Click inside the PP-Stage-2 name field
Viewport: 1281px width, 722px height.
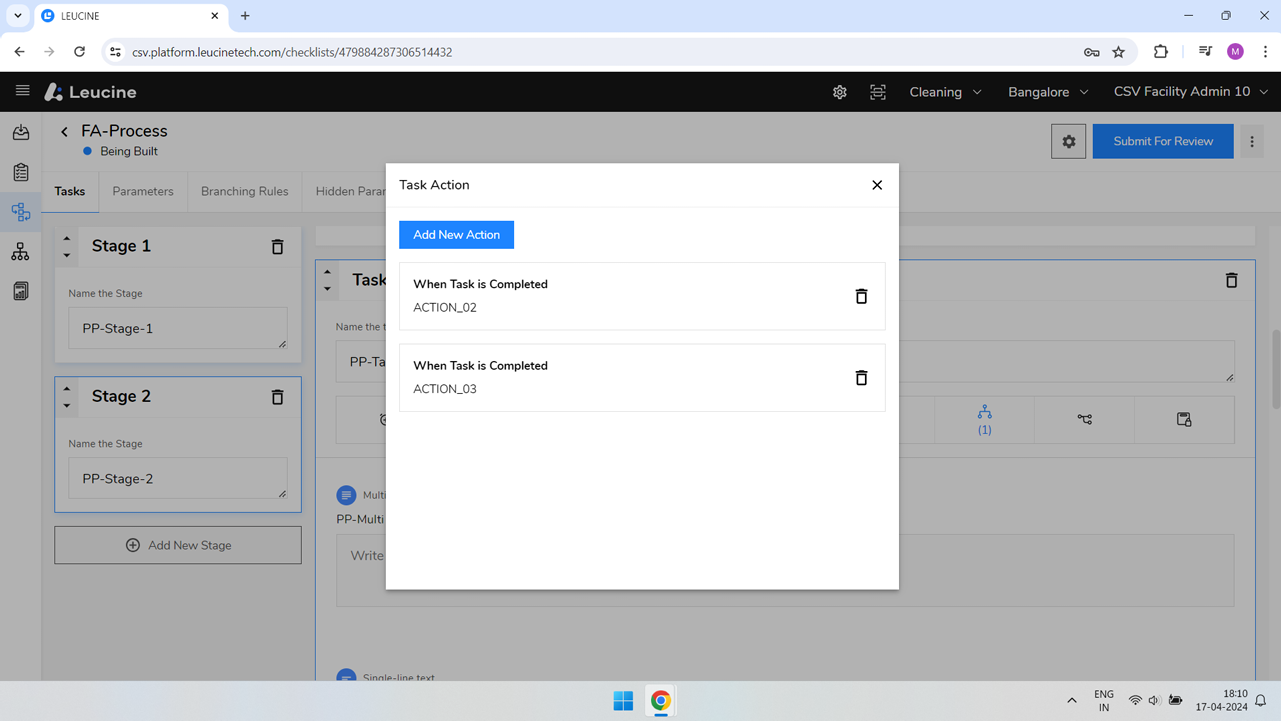coord(177,478)
